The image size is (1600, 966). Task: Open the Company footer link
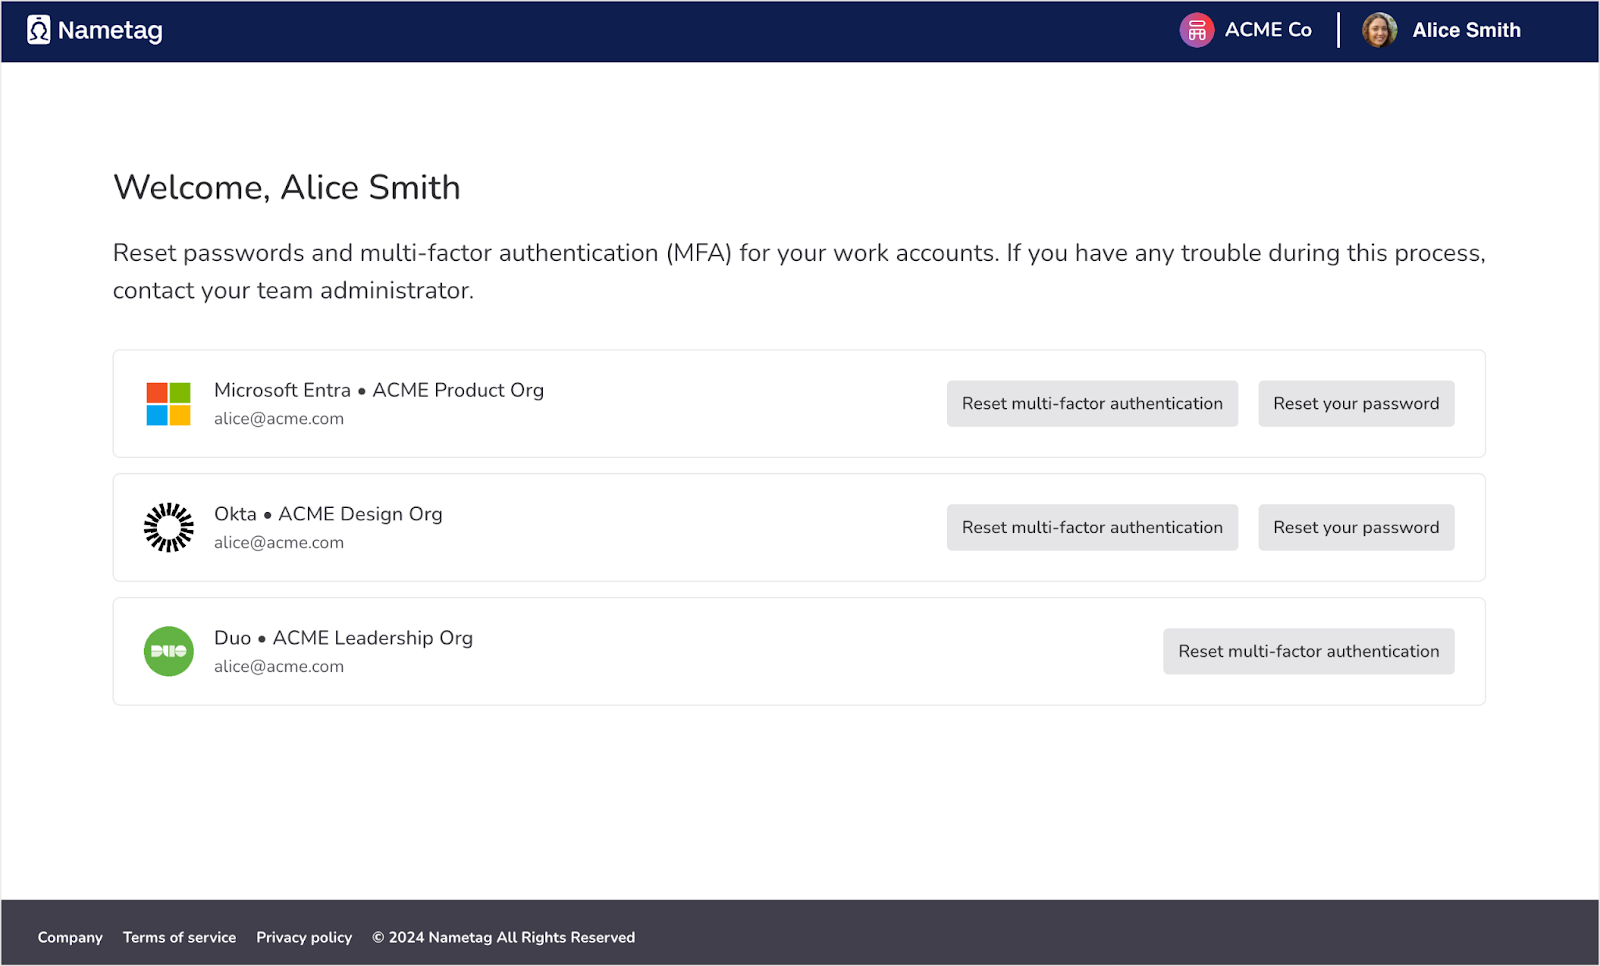pos(70,937)
